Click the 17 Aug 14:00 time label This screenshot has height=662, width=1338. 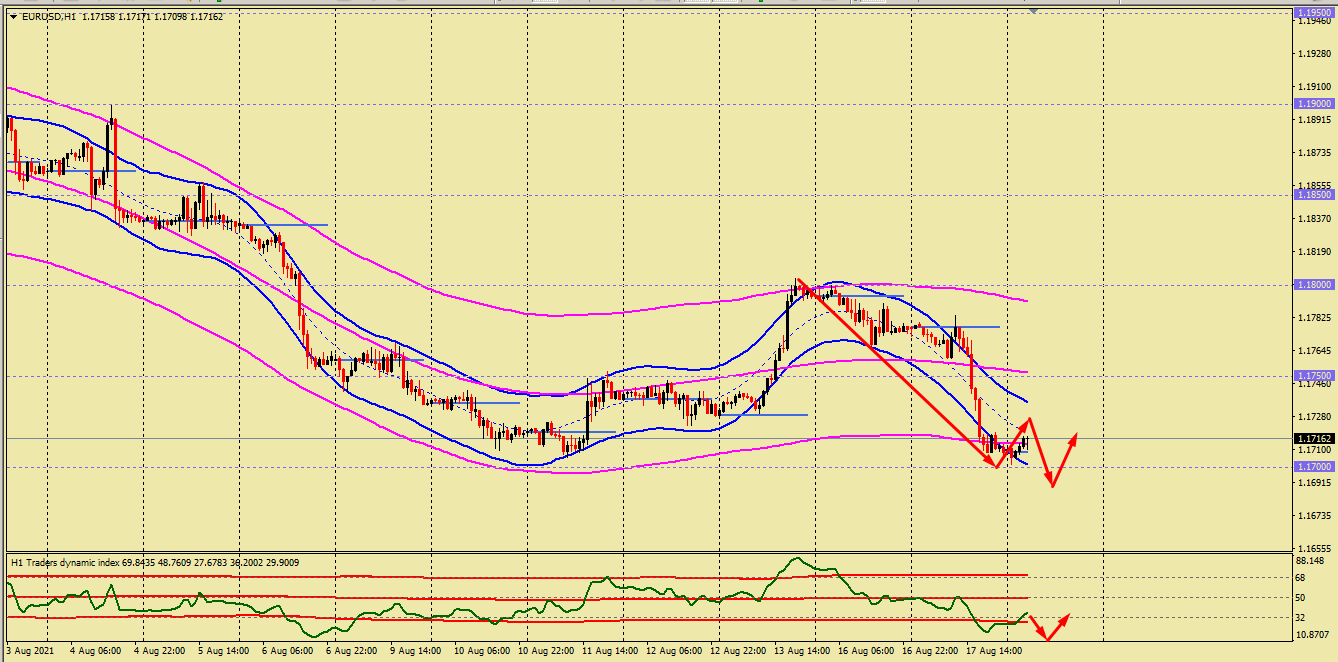pyautogui.click(x=996, y=650)
